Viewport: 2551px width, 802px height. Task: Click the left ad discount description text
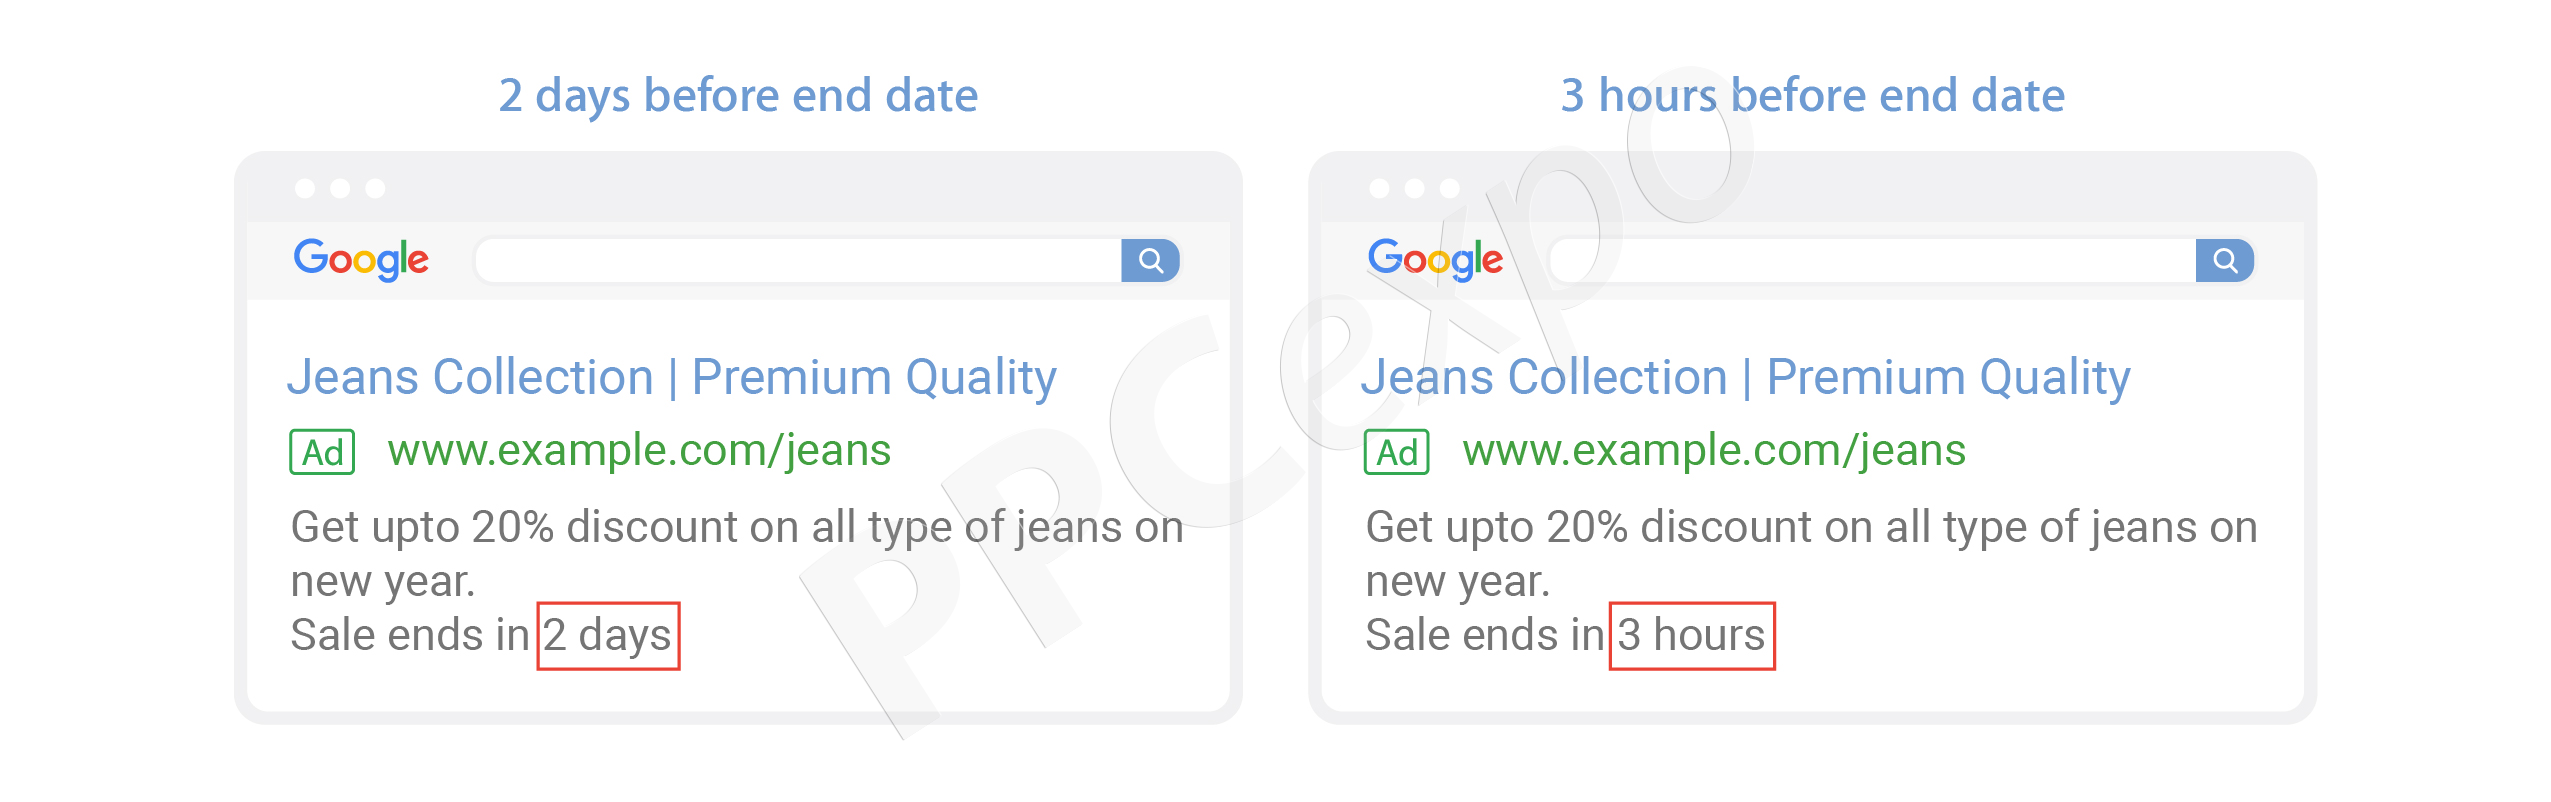tap(737, 554)
